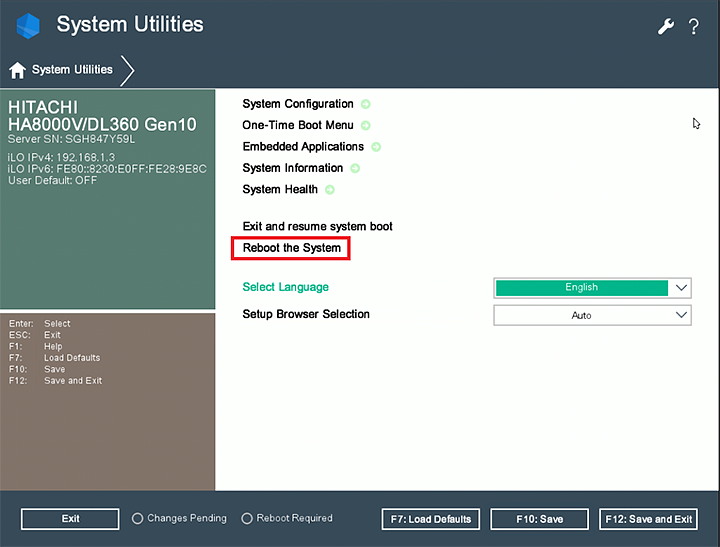The height and width of the screenshot is (547, 720).
Task: Click F12: Save and Exit button
Action: point(648,519)
